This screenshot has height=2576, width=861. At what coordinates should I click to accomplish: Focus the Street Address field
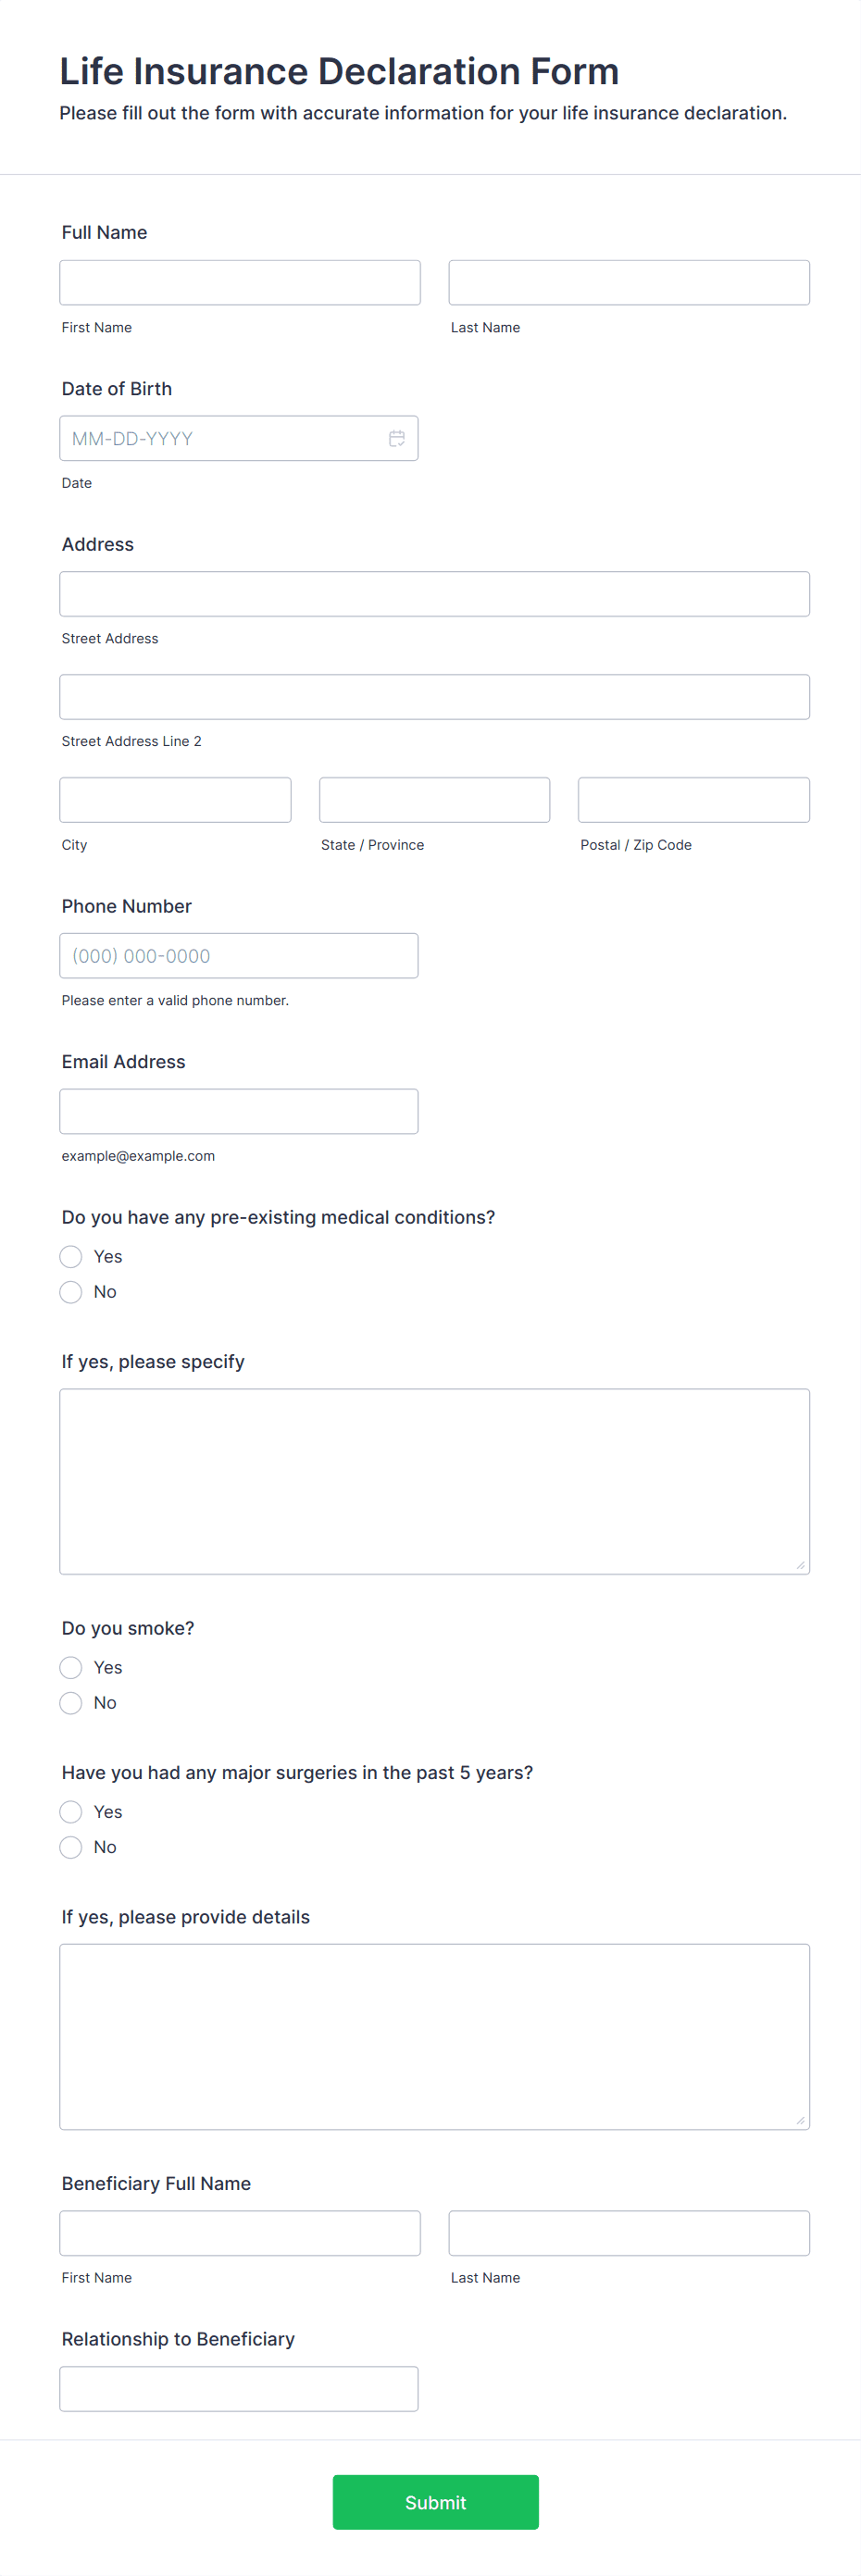coord(434,593)
